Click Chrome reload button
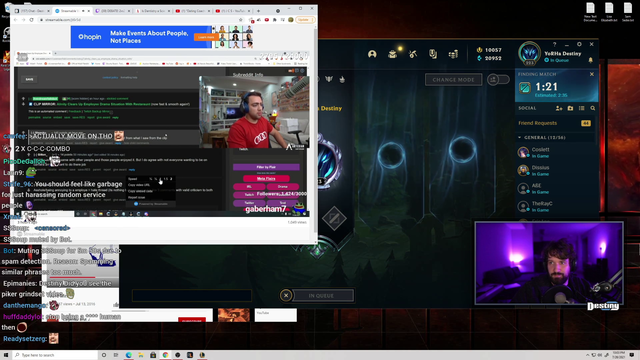 pos(31,20)
